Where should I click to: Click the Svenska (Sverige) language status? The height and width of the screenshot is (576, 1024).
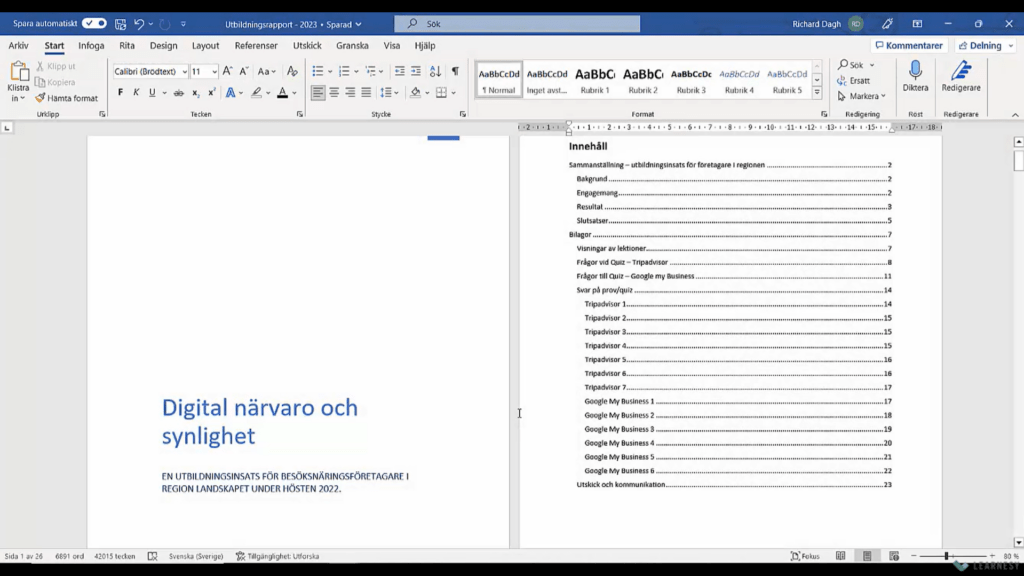pos(196,556)
